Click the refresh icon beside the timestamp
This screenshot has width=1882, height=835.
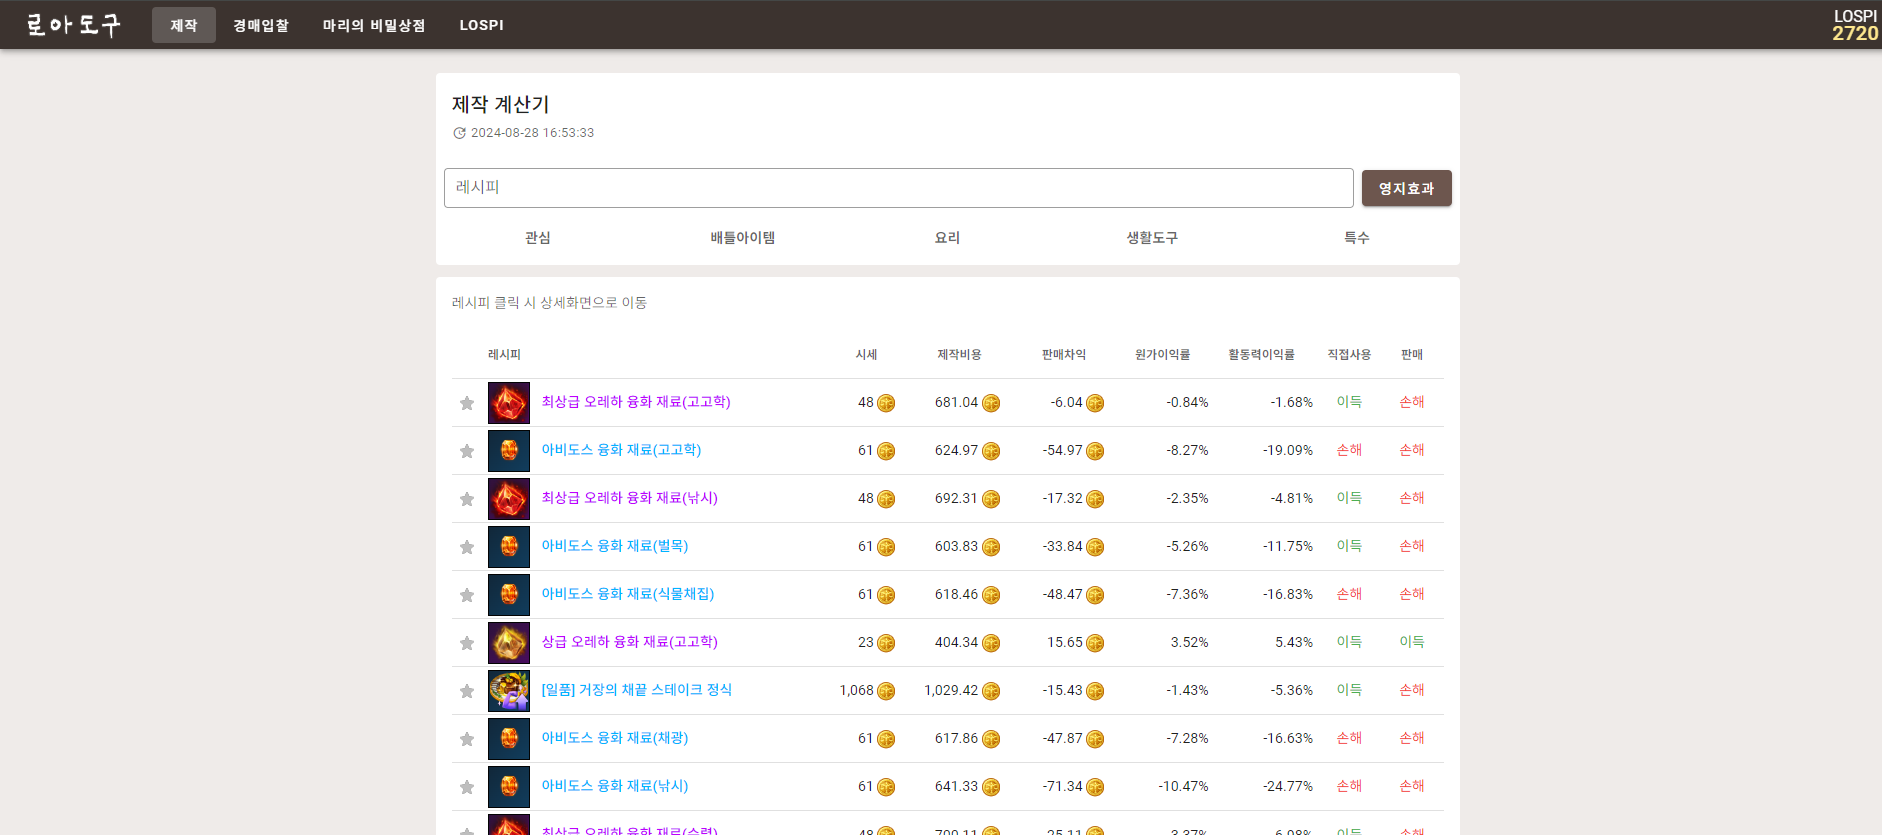459,133
